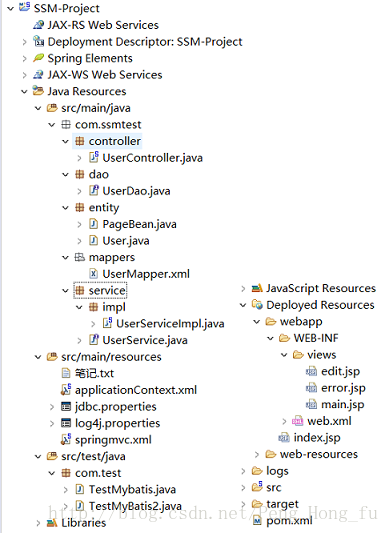Viewport: 389px width, 533px height.
Task: Click the Spring Elements leaf icon
Action: pos(38,58)
